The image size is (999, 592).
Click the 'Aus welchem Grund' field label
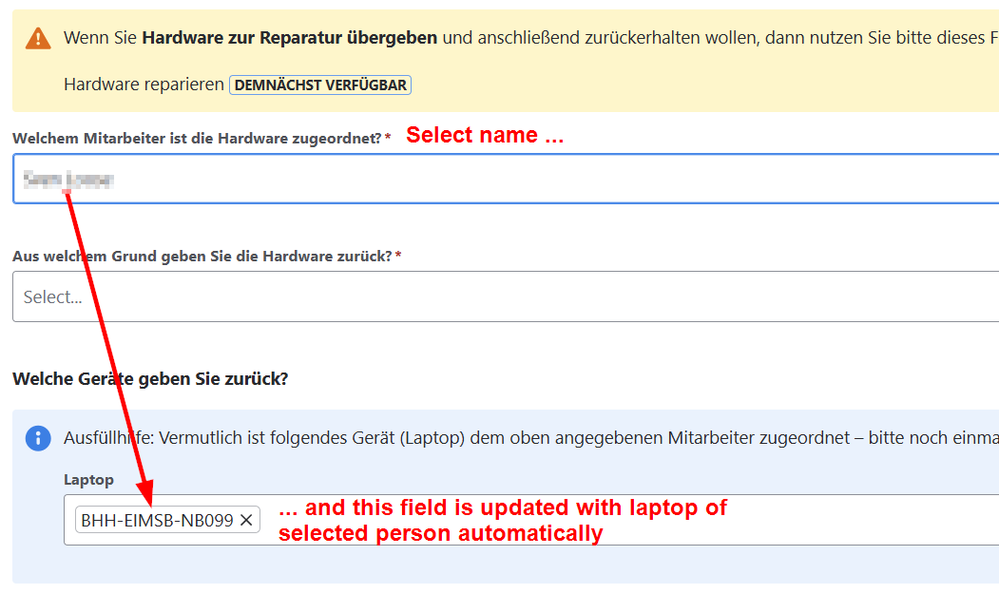pos(203,256)
